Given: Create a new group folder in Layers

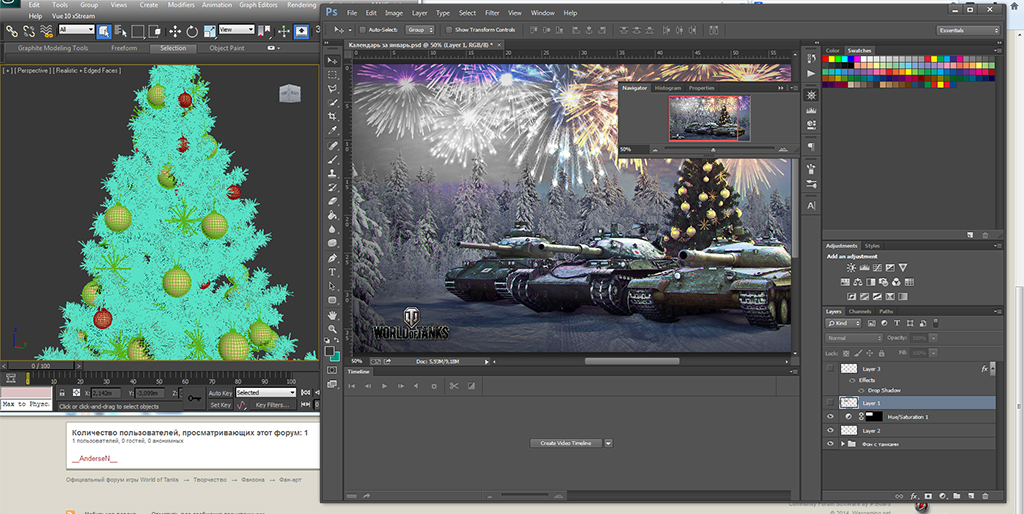Looking at the screenshot, I should point(957,496).
